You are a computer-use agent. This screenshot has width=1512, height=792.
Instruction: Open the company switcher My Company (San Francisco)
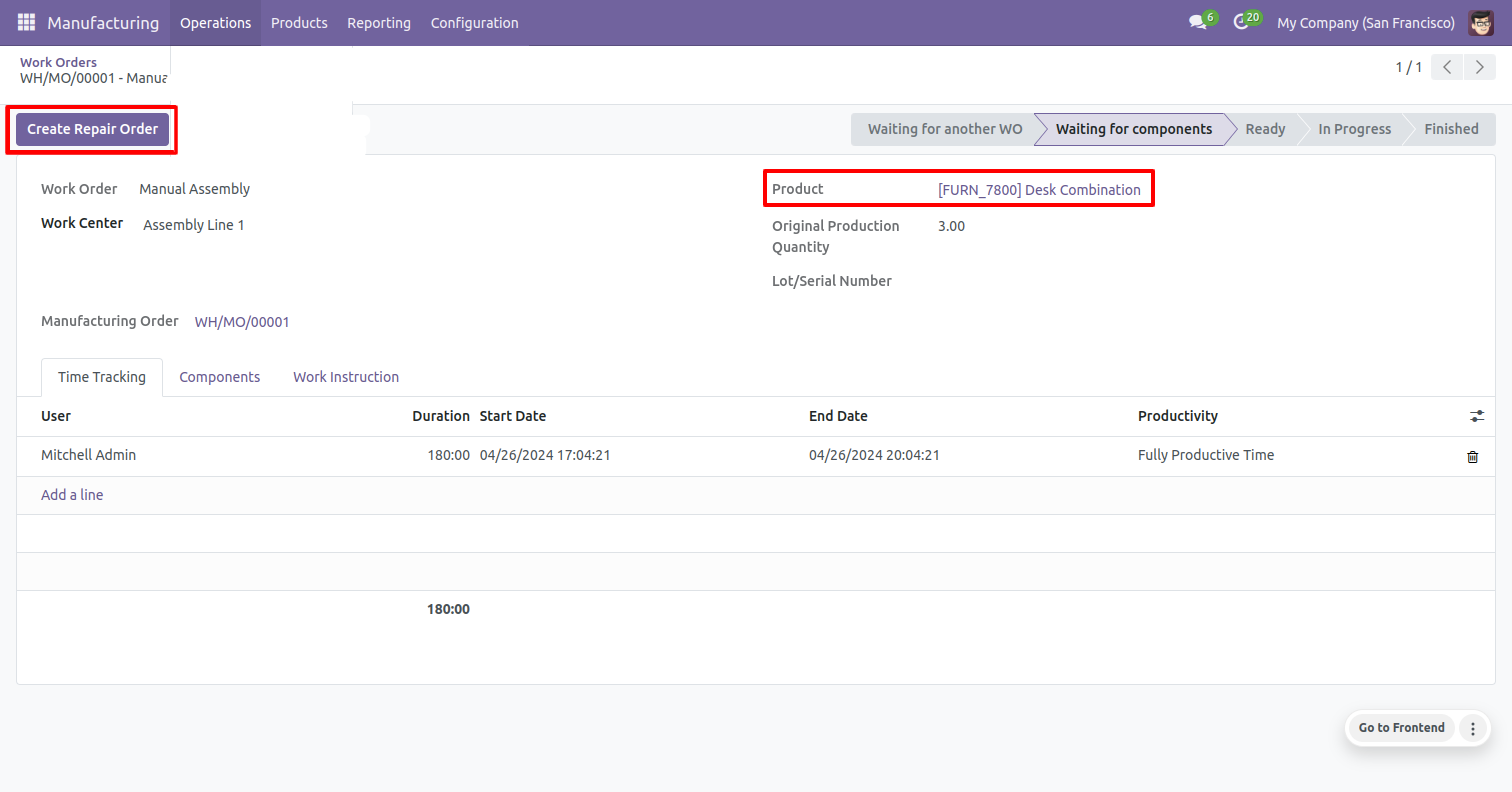coord(1365,22)
